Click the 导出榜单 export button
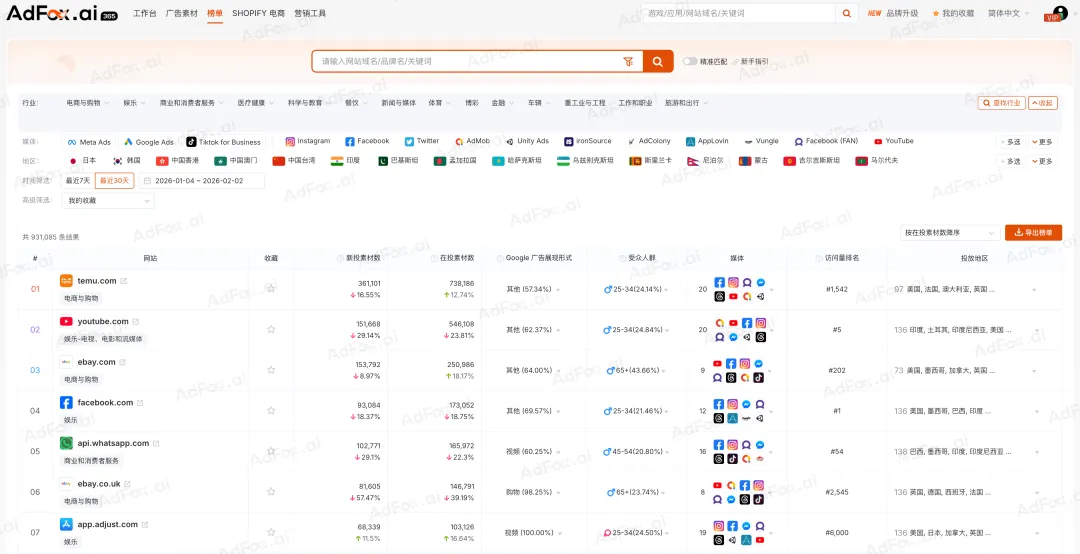 click(x=1033, y=233)
